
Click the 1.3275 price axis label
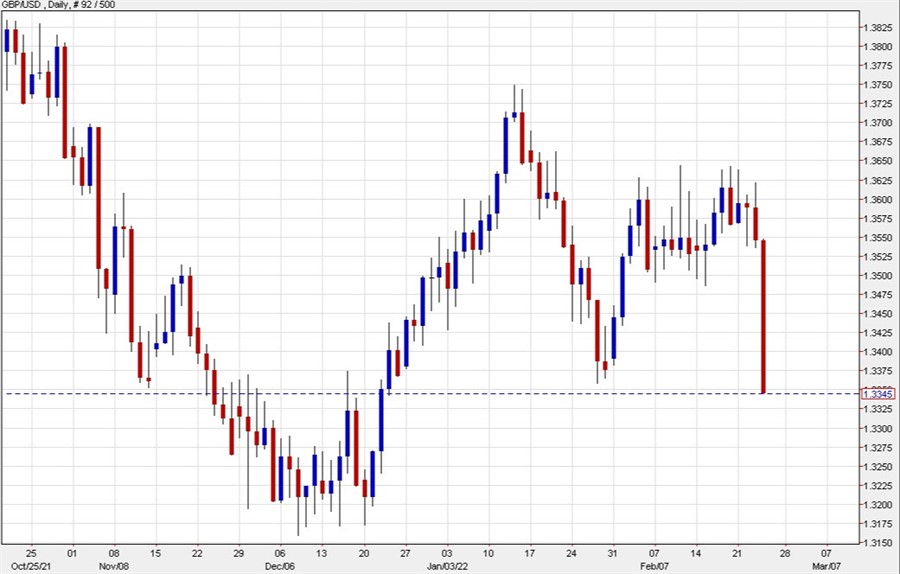pyautogui.click(x=878, y=448)
